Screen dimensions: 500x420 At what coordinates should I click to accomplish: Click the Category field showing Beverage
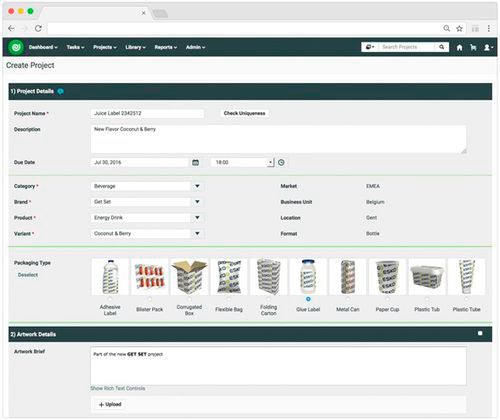tap(141, 186)
